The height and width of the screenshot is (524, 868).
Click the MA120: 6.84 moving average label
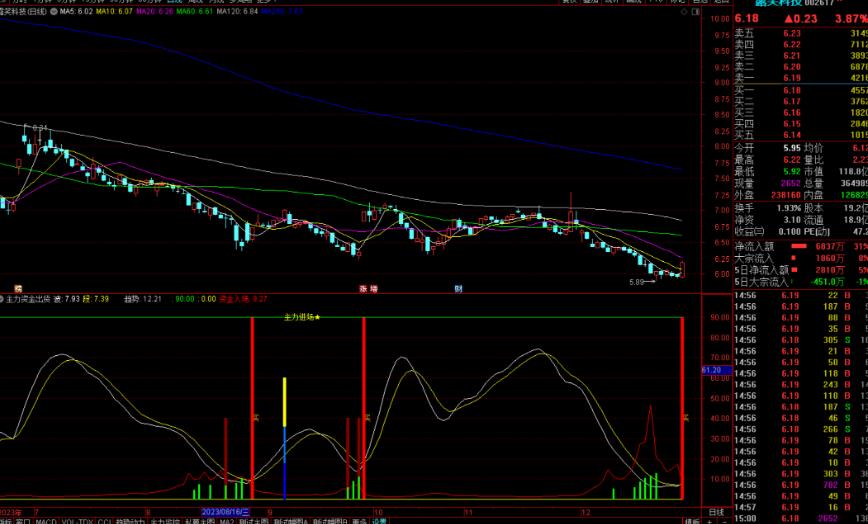click(x=237, y=11)
